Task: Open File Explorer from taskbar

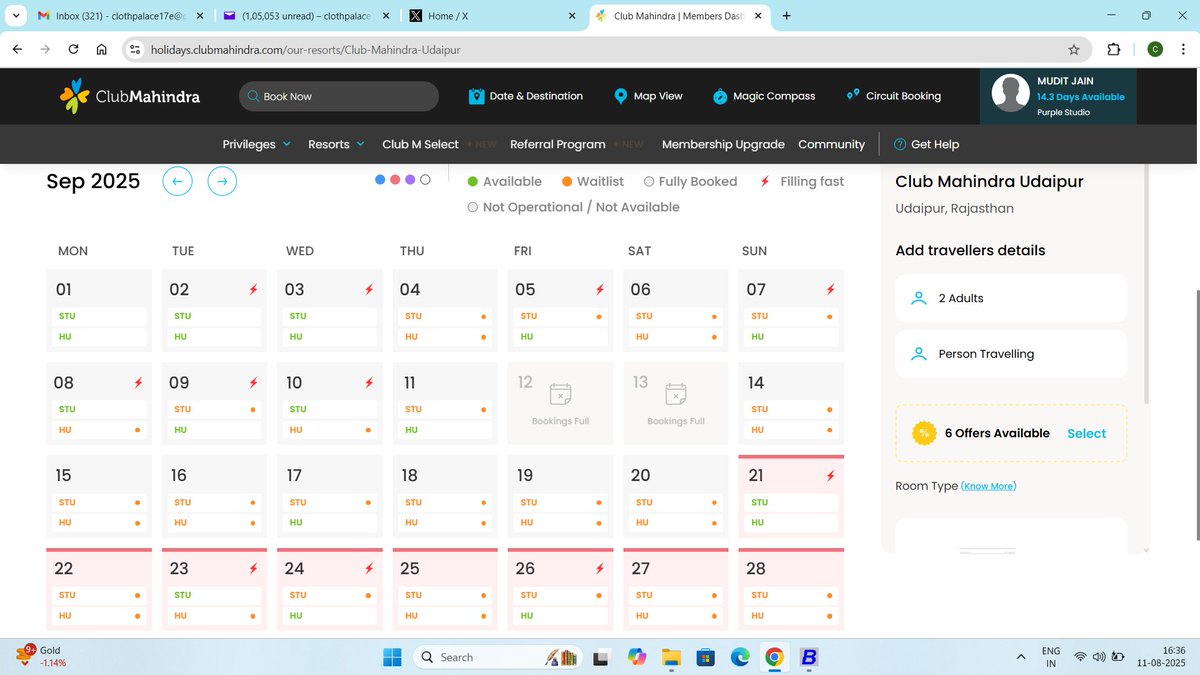Action: (671, 657)
